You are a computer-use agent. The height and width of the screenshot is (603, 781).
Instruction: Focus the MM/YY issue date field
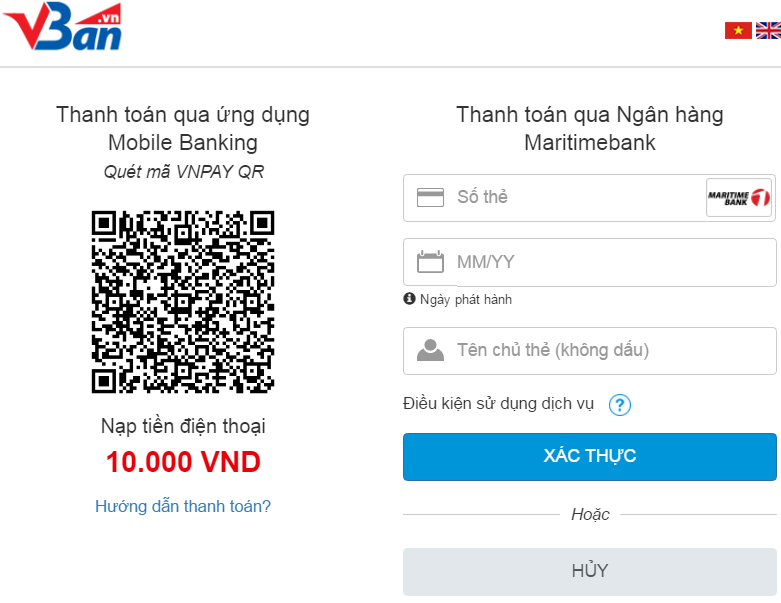600,263
